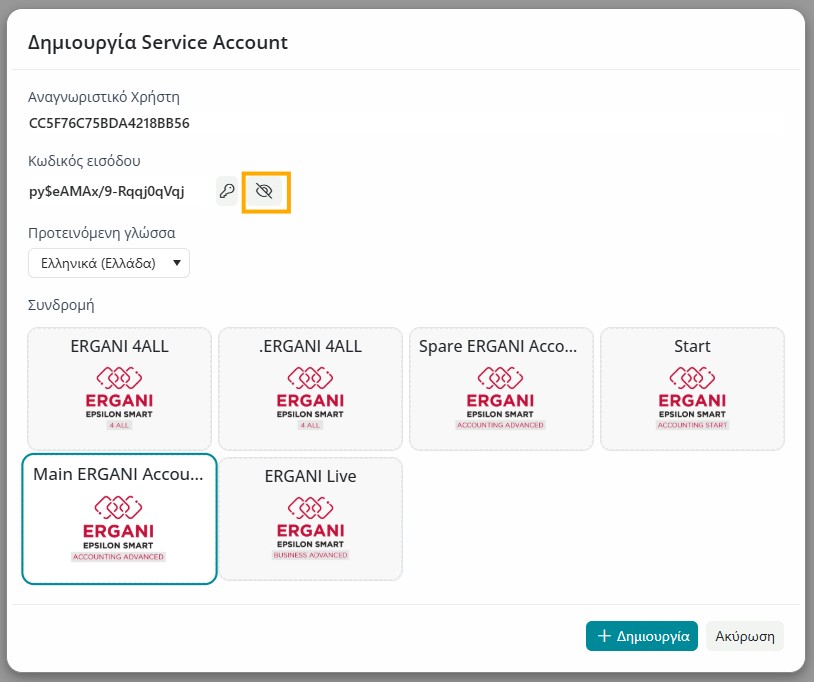
Task: Click the arrow beside Ελληνικά (Ελλάδα)
Action: coord(177,263)
